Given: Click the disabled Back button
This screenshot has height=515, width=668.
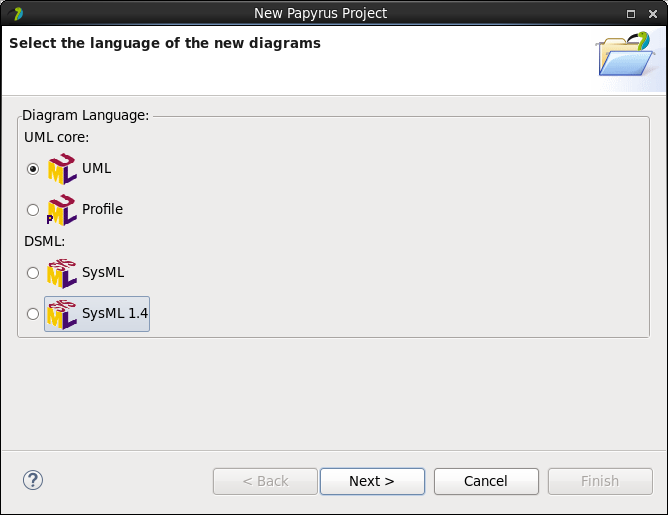Looking at the screenshot, I should [x=265, y=481].
